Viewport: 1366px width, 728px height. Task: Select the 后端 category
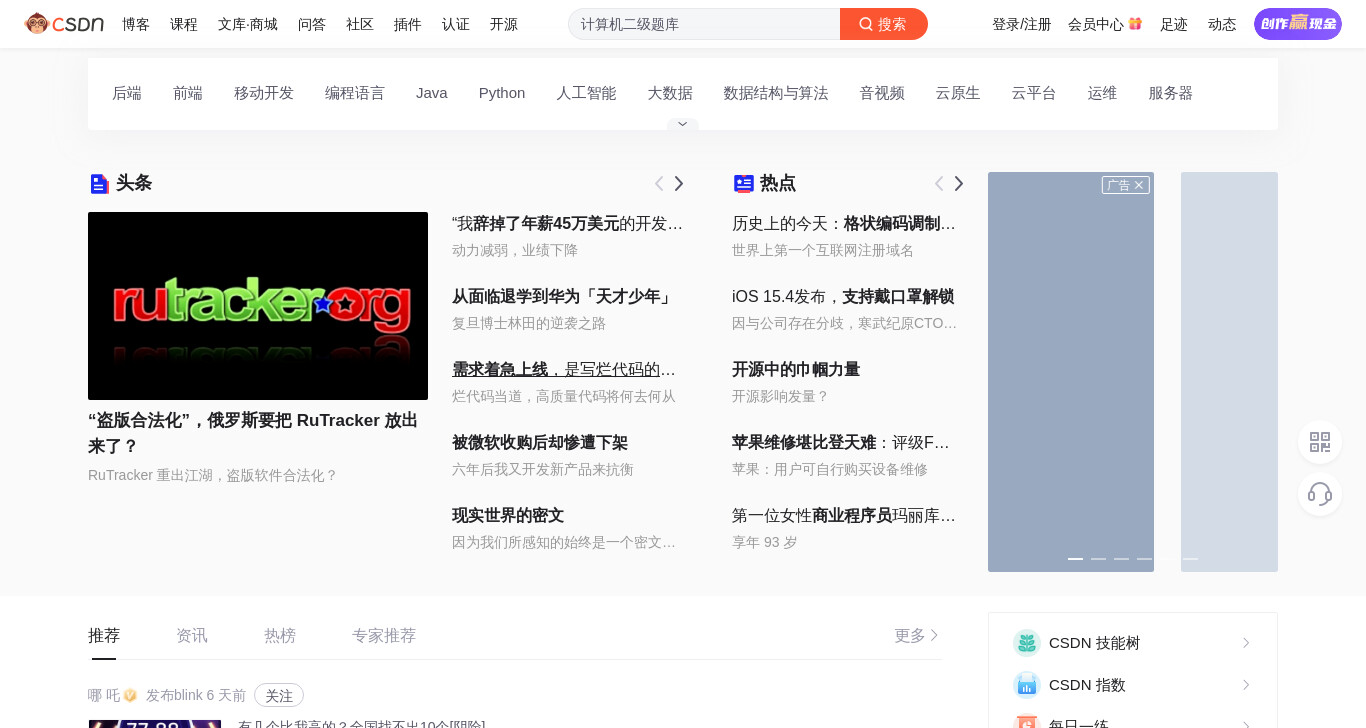tap(127, 93)
